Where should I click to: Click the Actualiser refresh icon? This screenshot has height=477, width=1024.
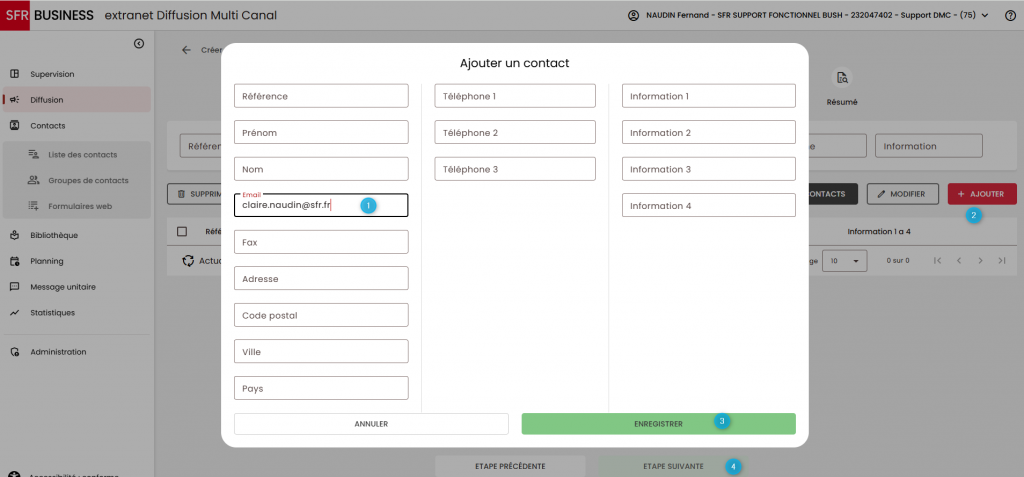point(188,261)
